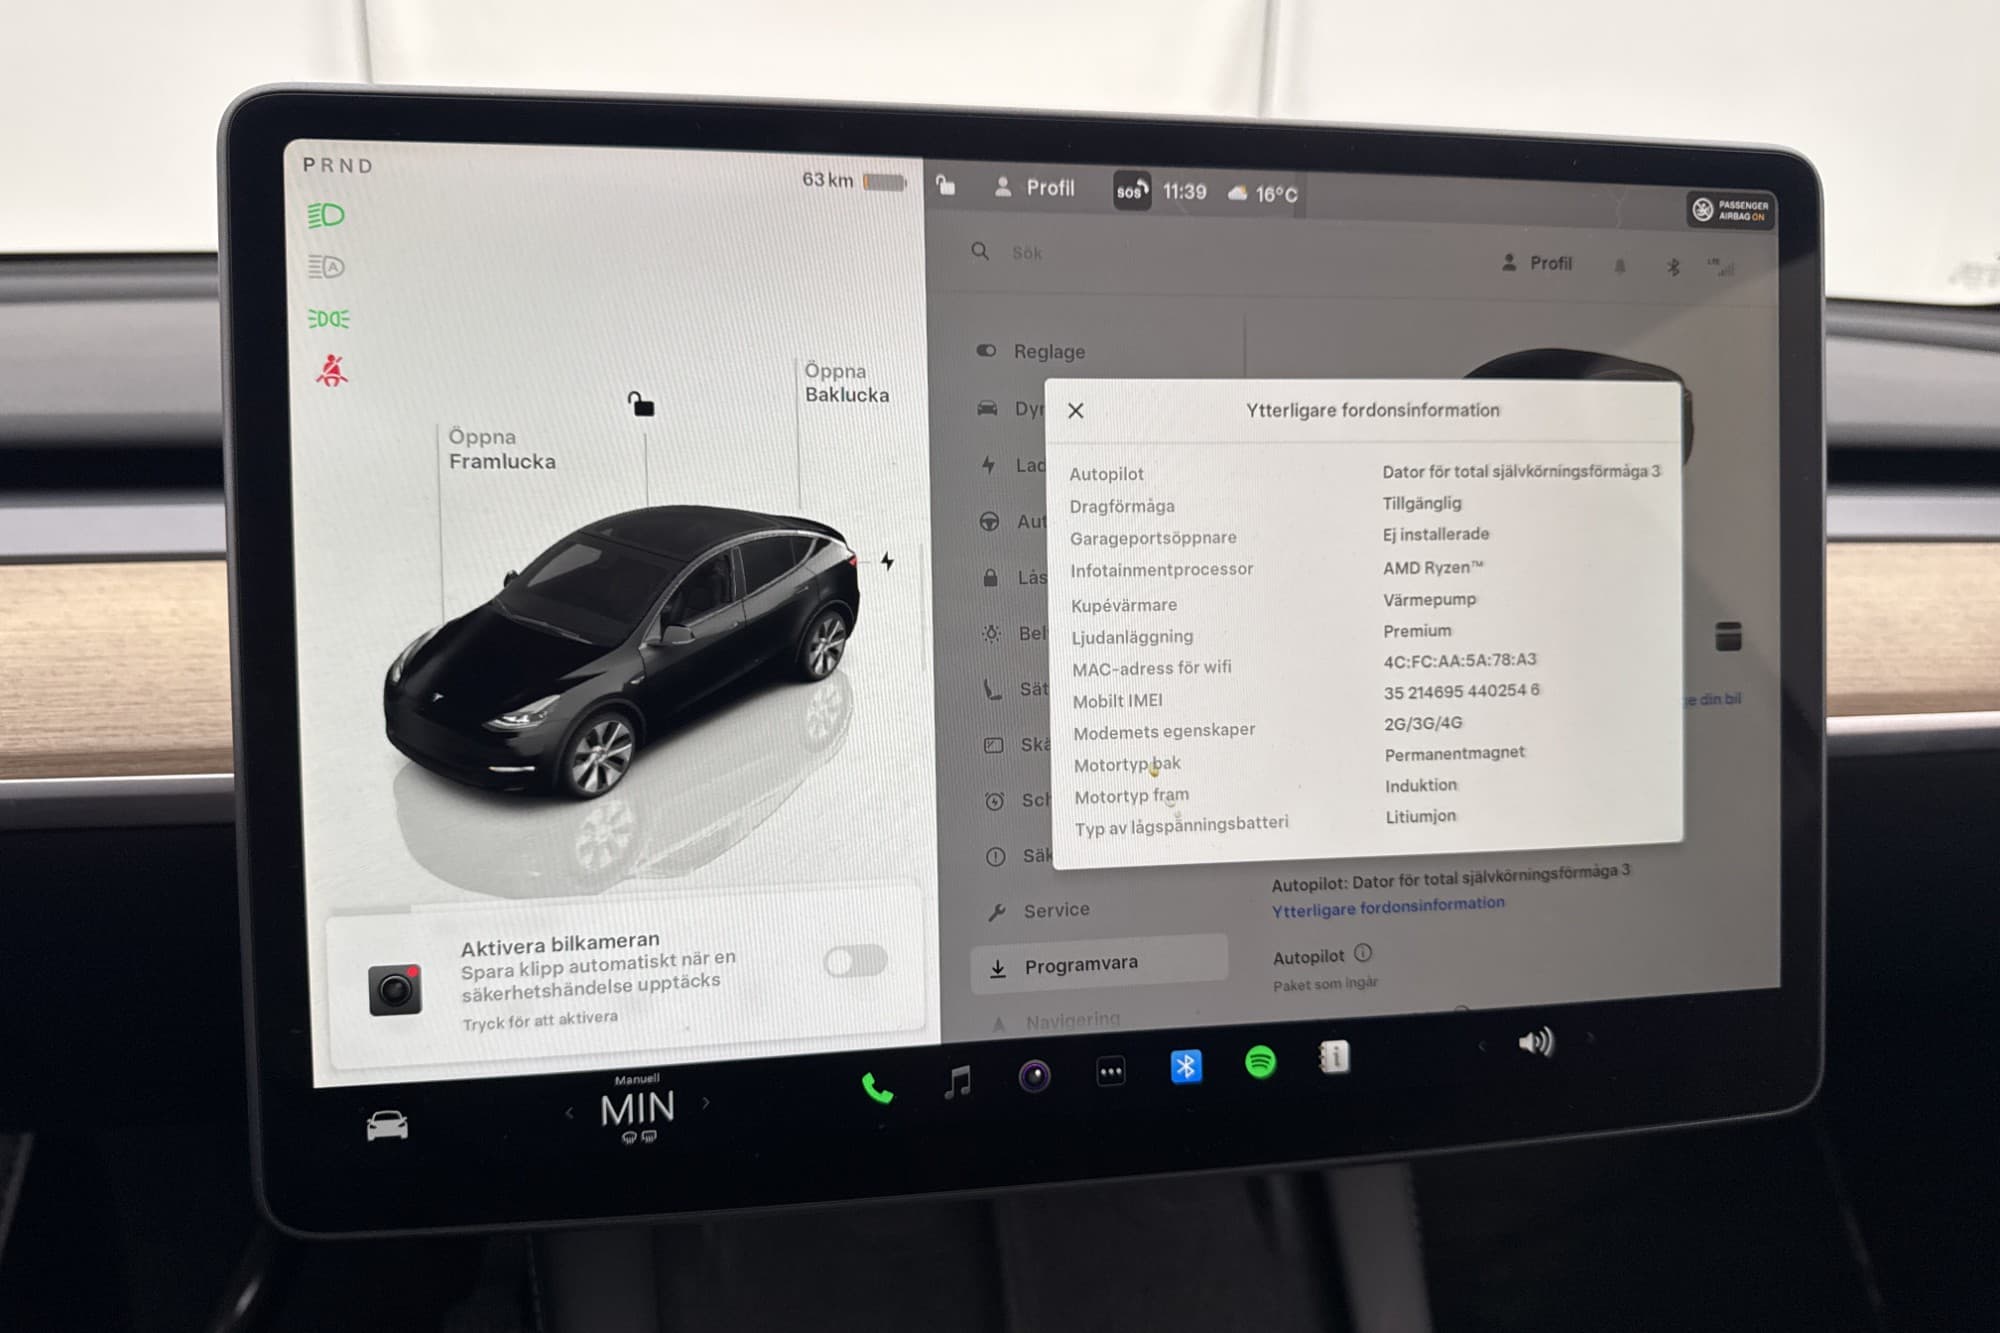
Task: Toggle the padlock above the car
Action: click(641, 404)
